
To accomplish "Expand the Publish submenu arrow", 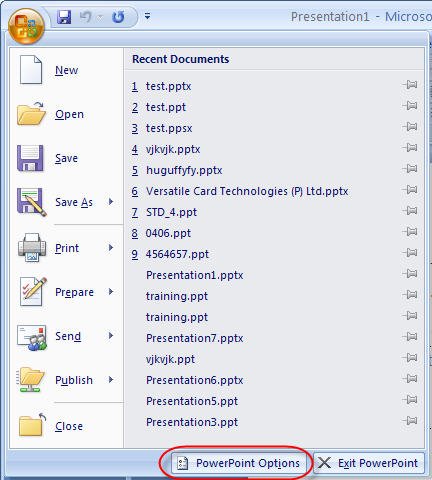I will pos(111,380).
